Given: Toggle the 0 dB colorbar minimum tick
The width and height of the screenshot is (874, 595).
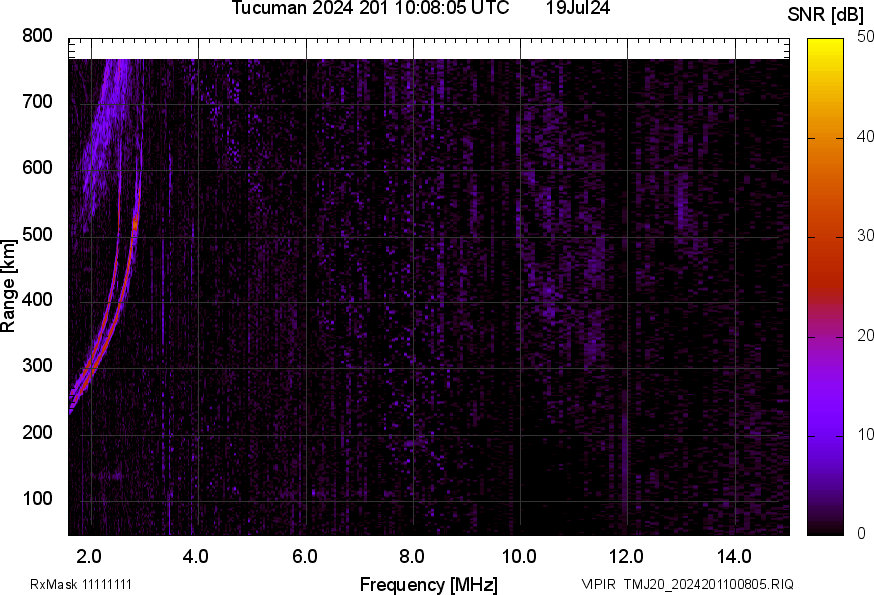Looking at the screenshot, I should [x=862, y=534].
